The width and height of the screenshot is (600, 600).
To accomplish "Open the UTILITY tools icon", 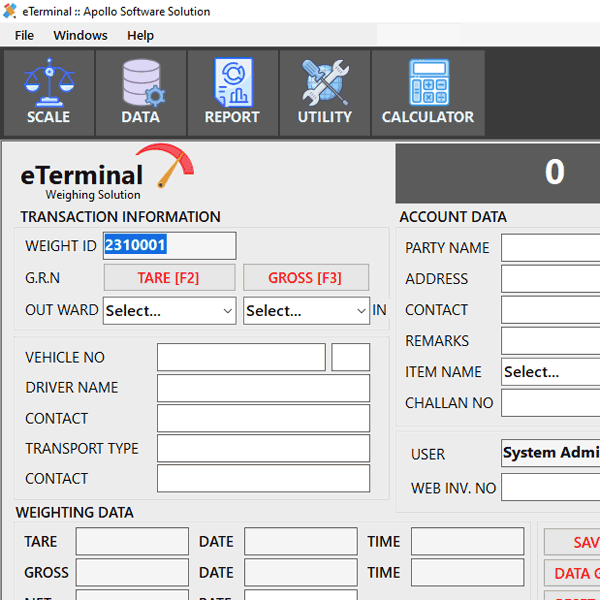I will (324, 92).
